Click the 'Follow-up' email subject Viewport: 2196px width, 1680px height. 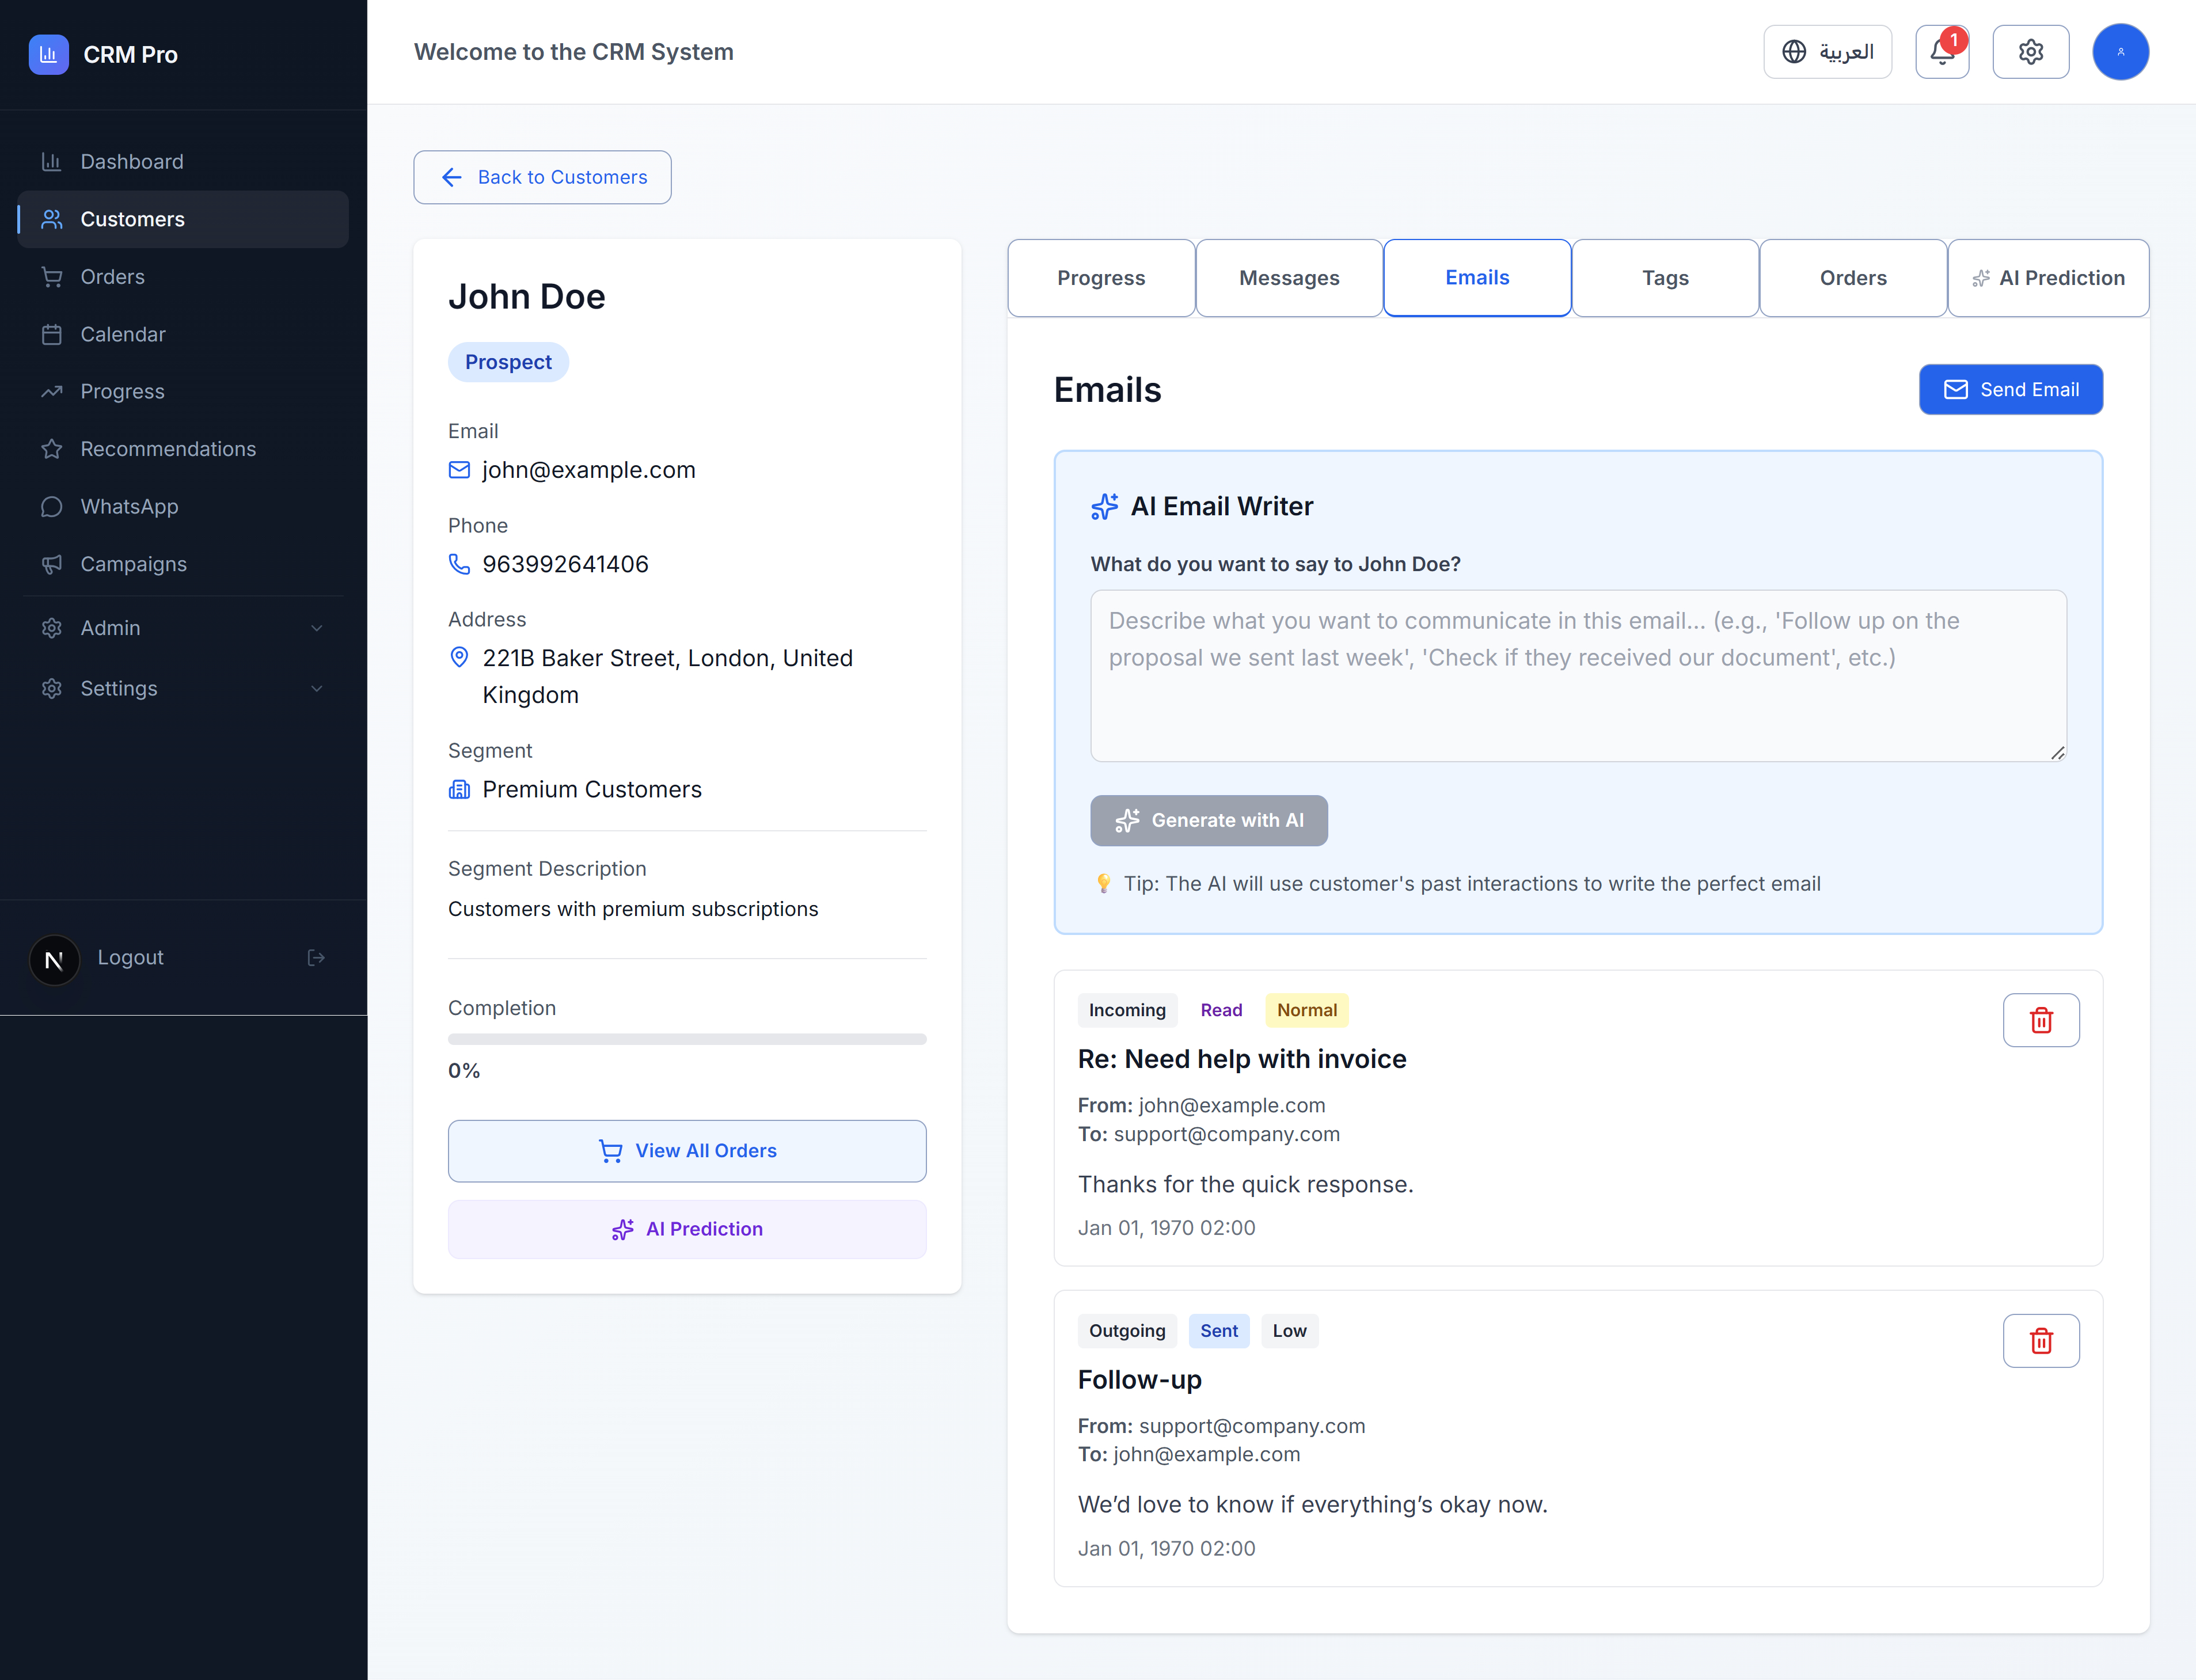point(1139,1379)
